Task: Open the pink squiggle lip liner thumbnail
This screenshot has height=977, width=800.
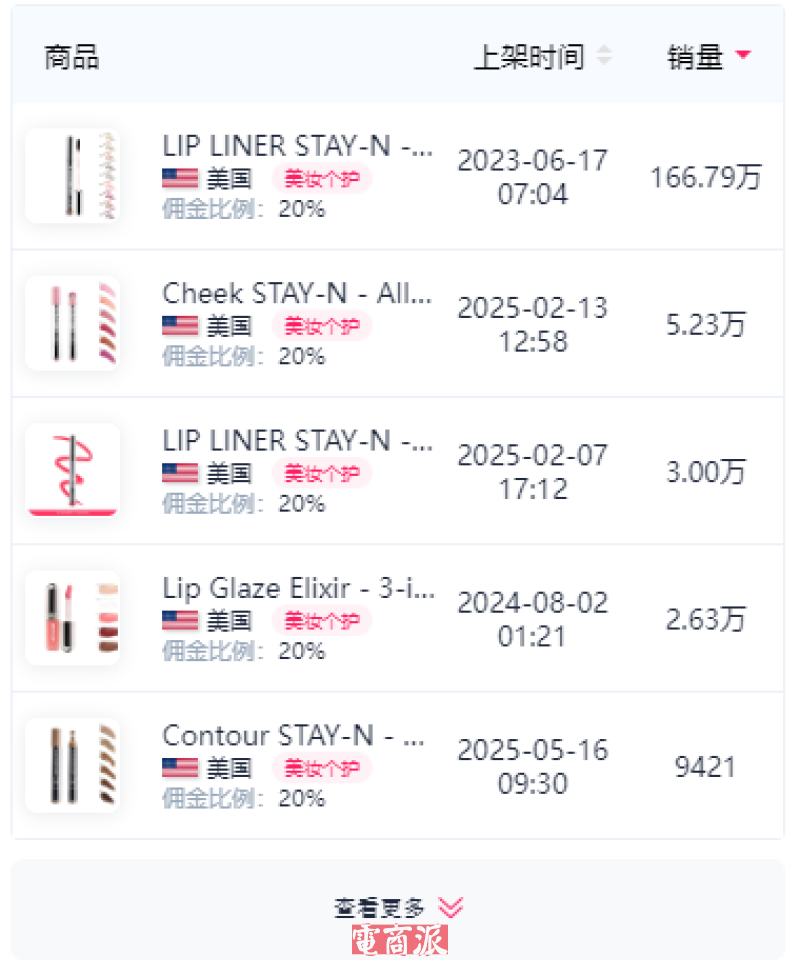Action: tap(72, 470)
